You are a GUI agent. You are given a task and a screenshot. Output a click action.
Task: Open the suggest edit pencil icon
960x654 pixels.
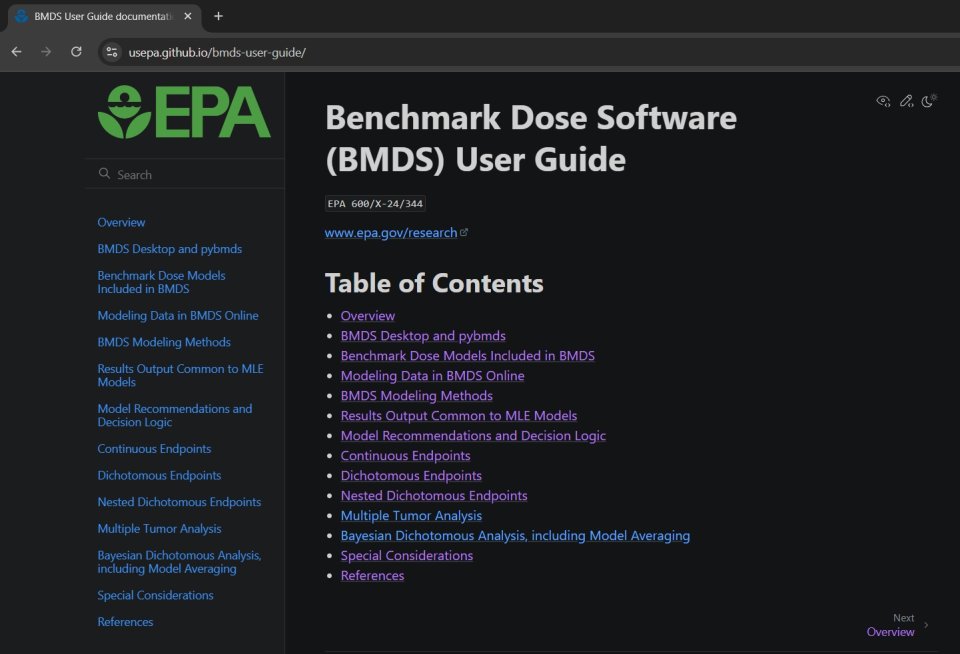point(907,101)
